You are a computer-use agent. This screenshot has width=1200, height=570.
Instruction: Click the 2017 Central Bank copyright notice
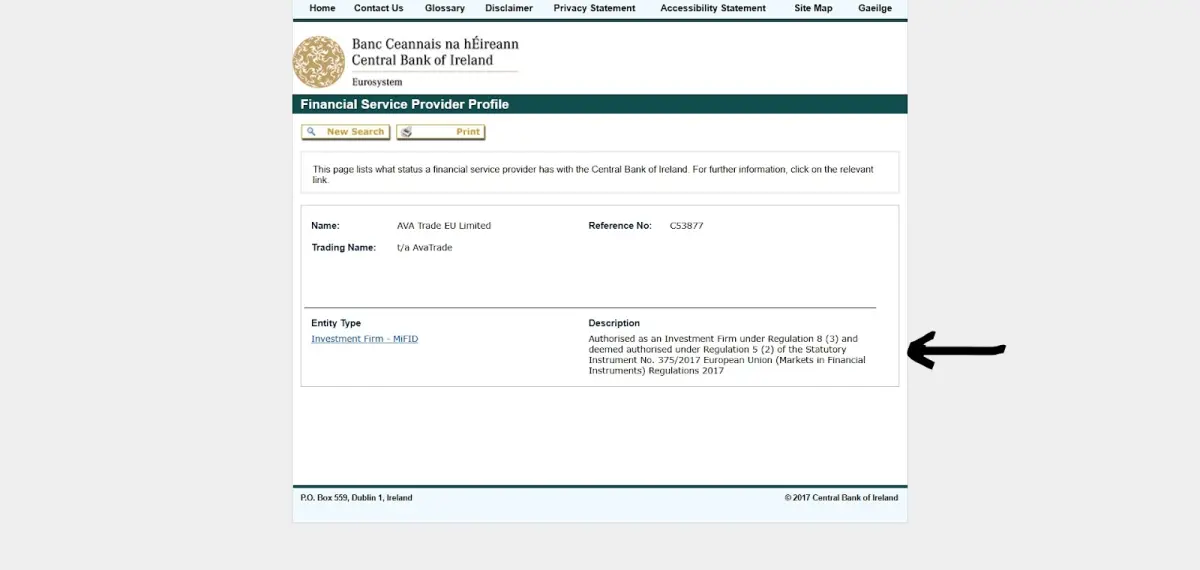point(841,498)
